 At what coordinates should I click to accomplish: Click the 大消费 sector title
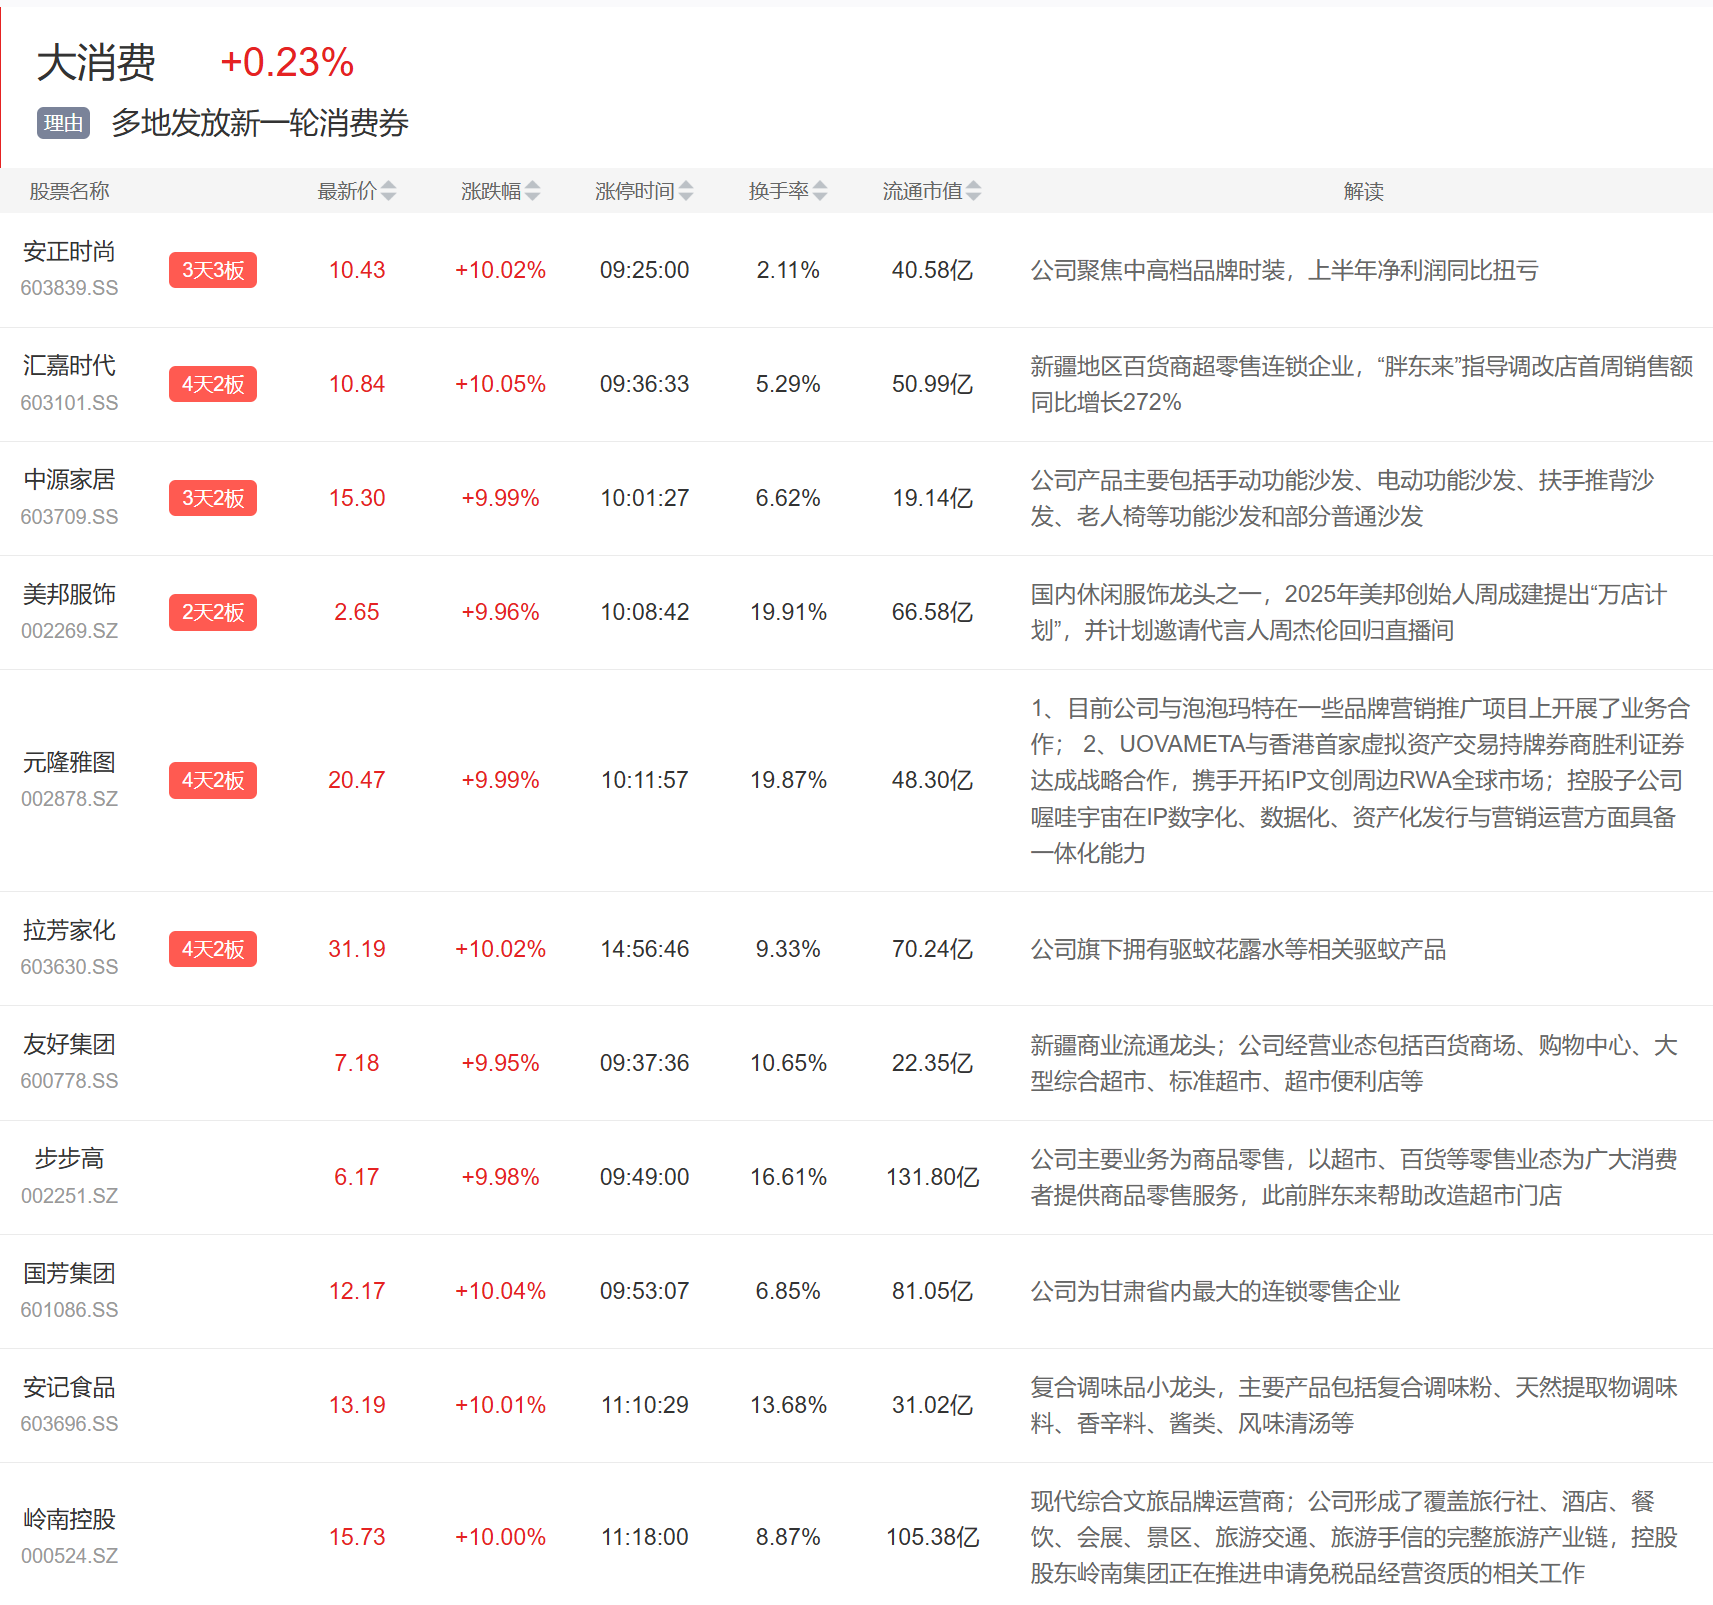pos(96,62)
